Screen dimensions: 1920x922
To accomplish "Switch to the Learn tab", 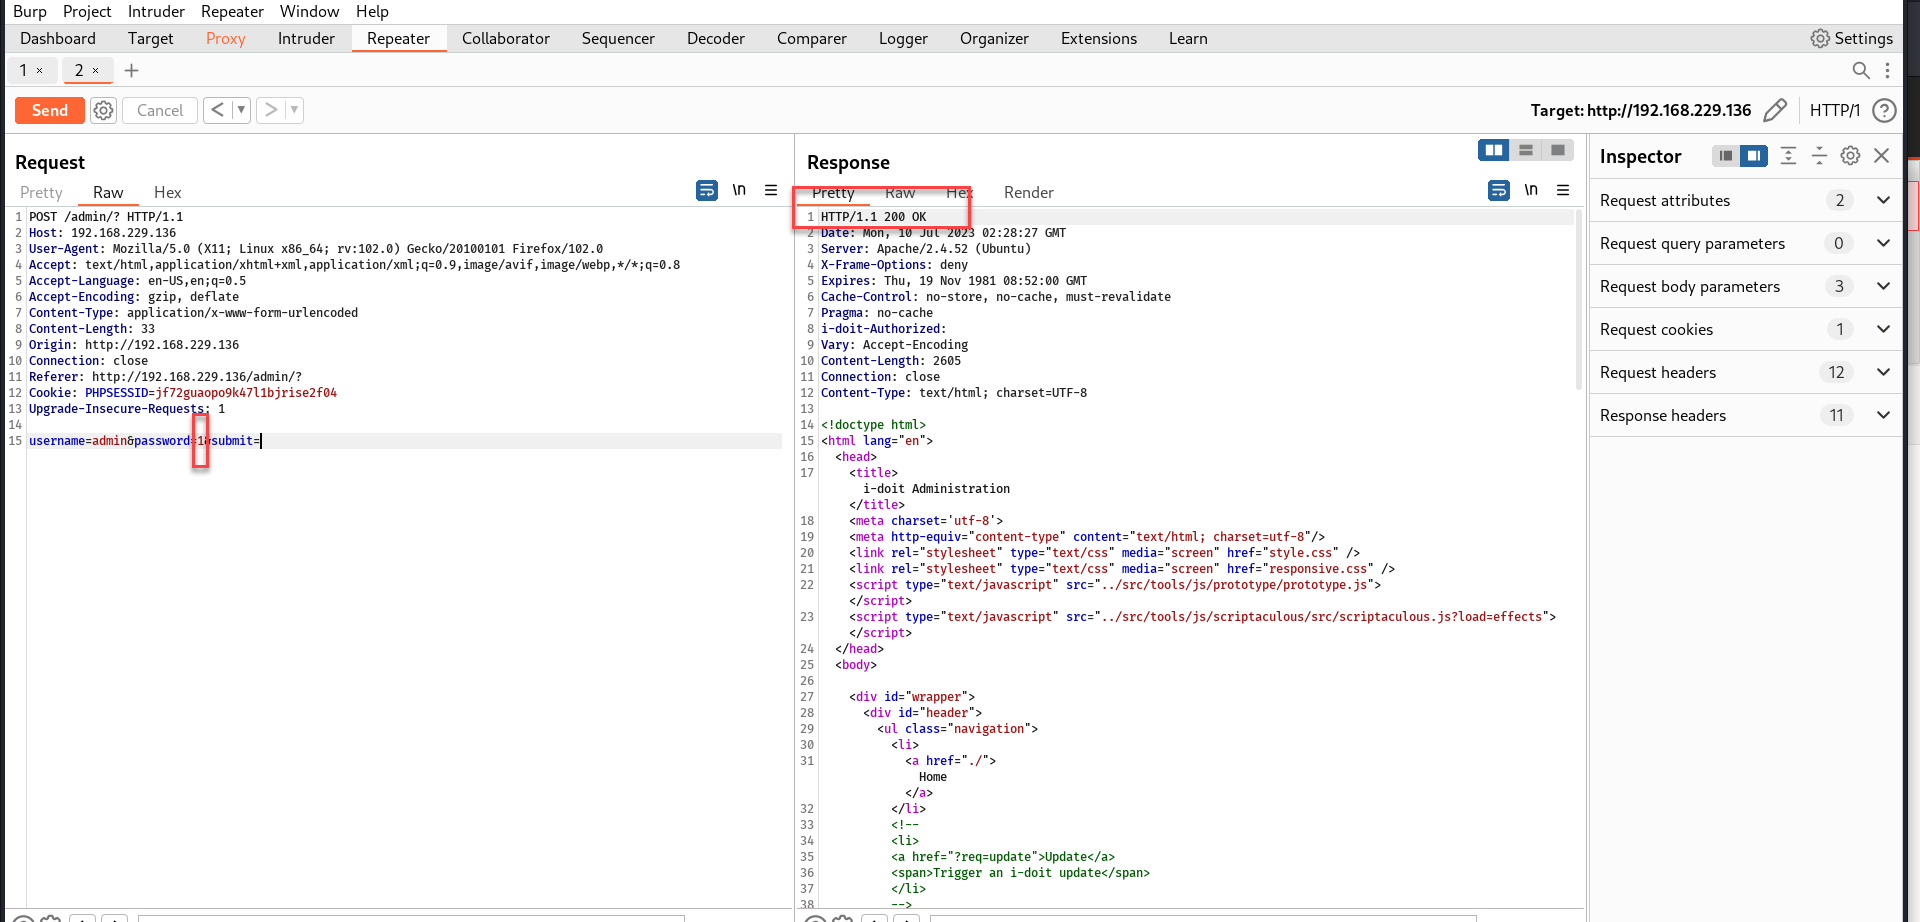I will coord(1188,38).
